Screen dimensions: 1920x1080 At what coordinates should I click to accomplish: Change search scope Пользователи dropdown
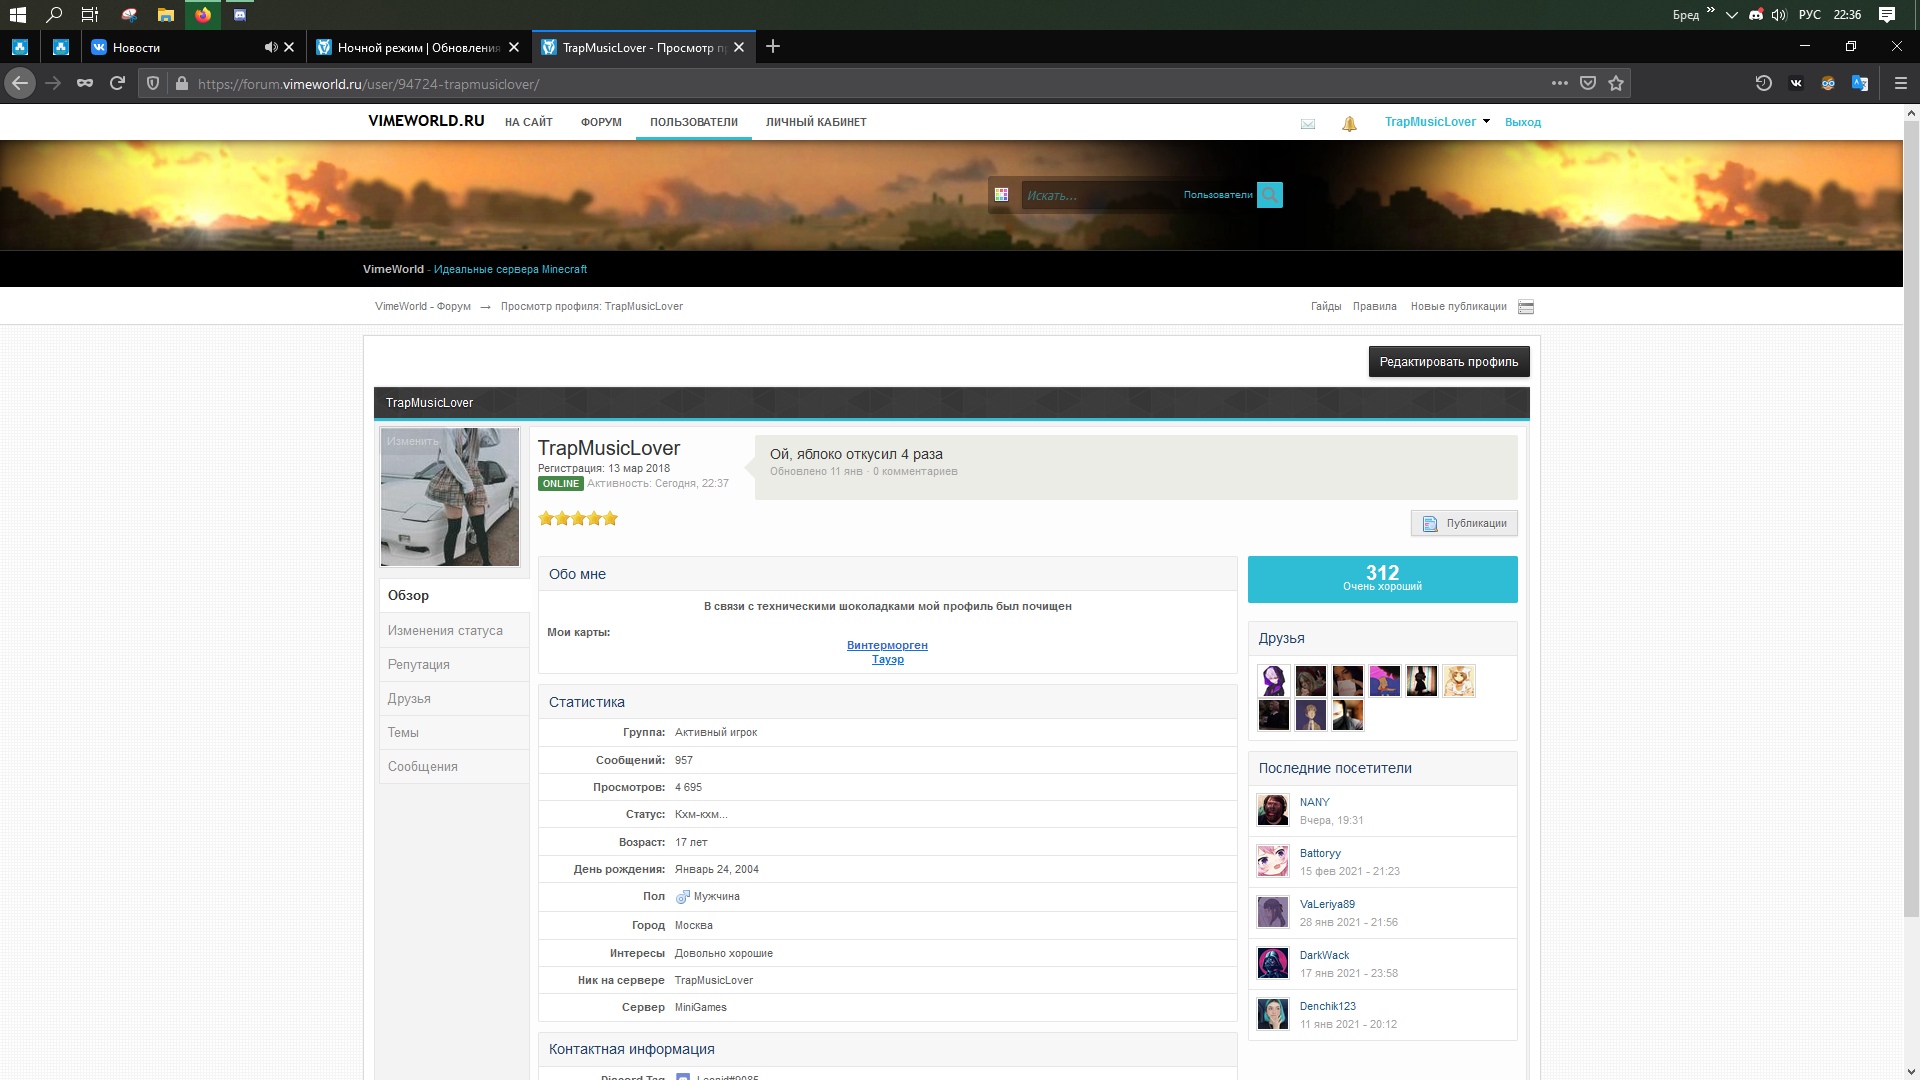point(1217,195)
